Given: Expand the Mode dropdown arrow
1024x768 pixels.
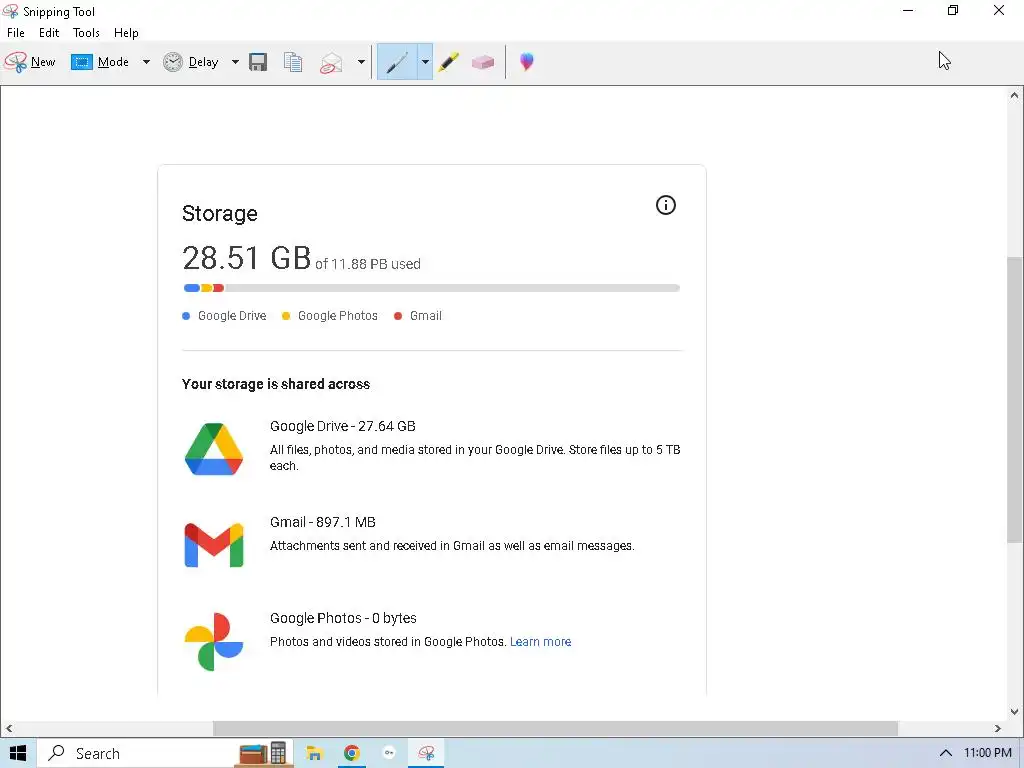Looking at the screenshot, I should click(146, 62).
